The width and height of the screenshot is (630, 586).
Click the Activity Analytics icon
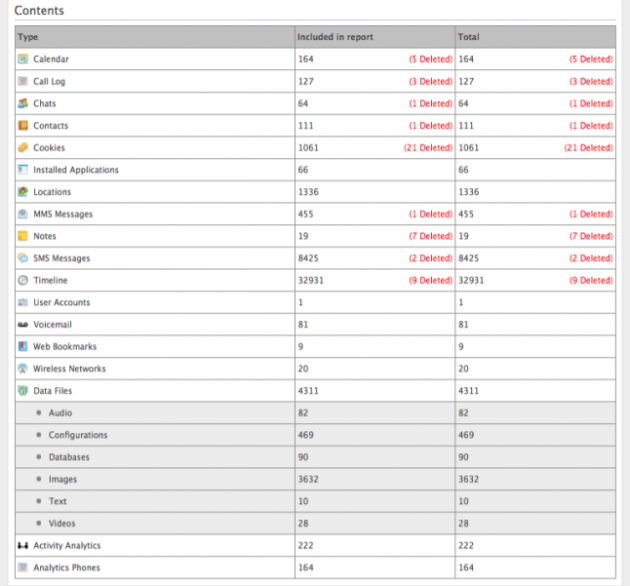point(23,546)
